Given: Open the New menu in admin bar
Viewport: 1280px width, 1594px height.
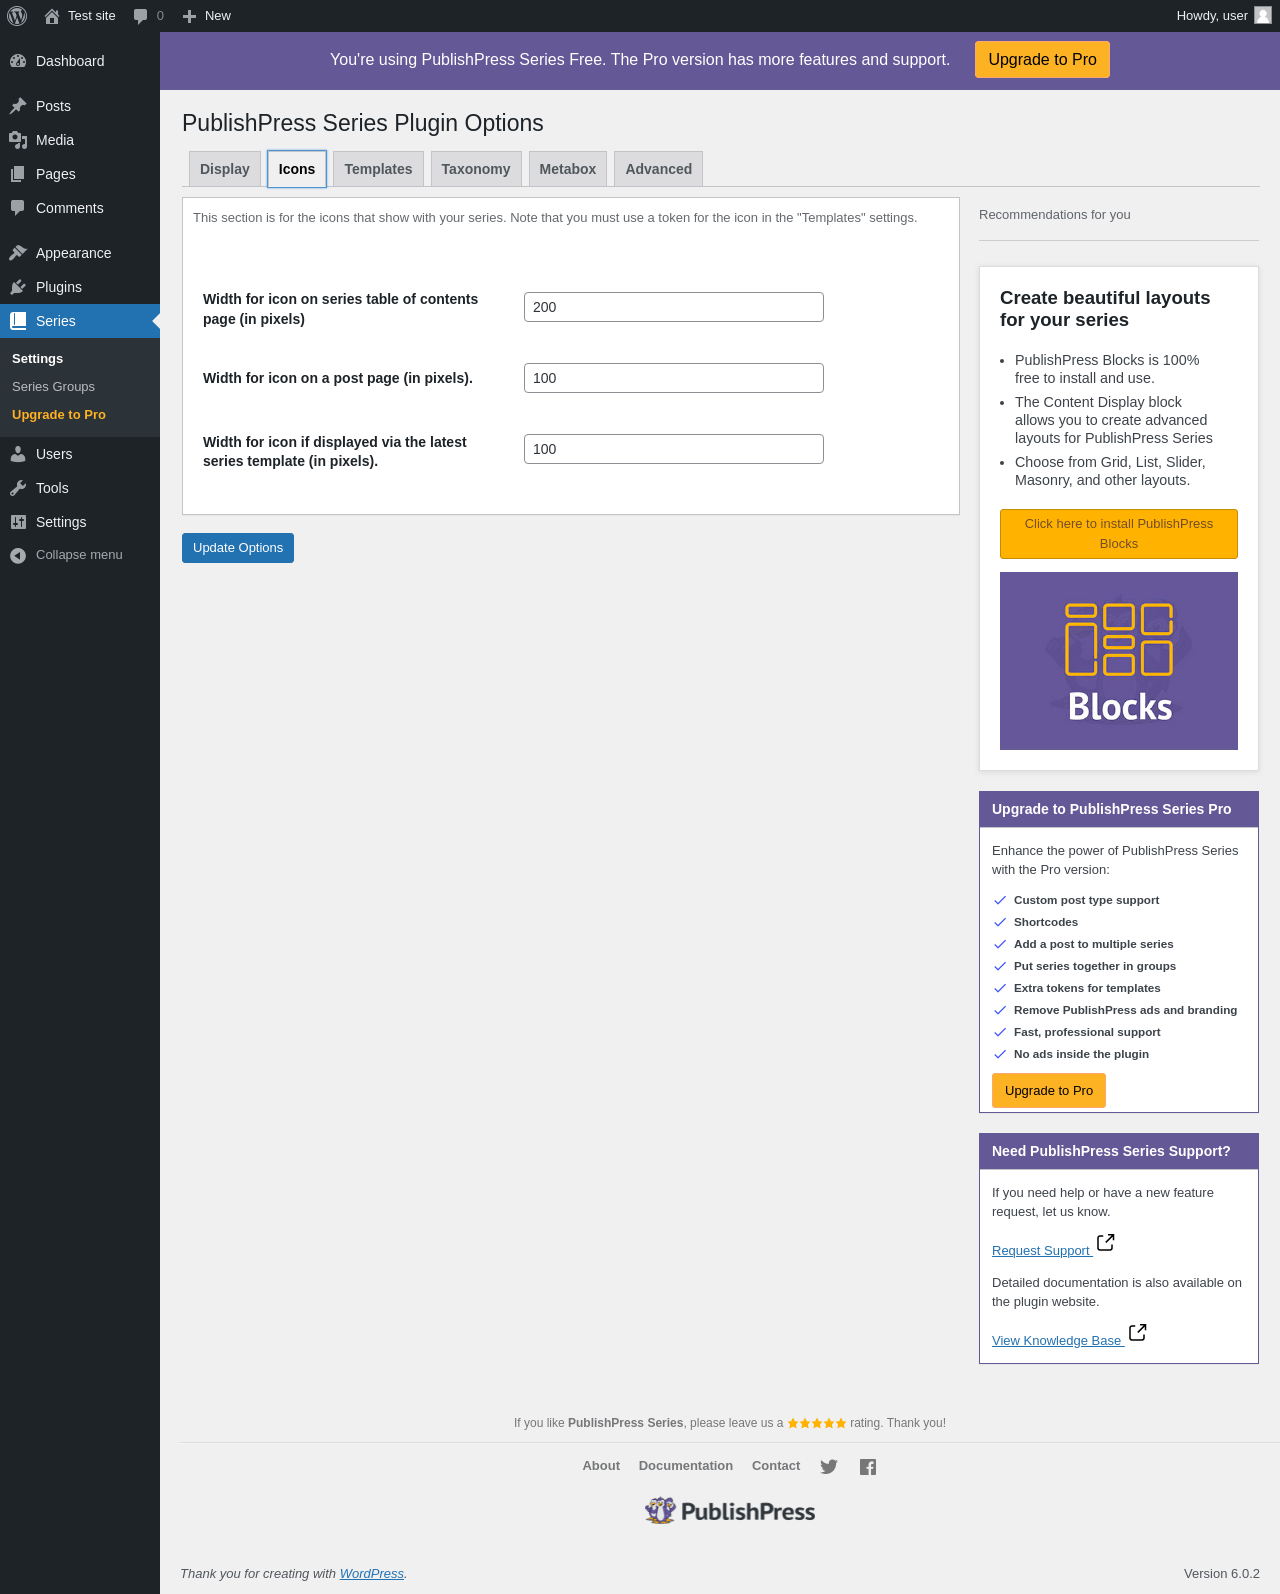Looking at the screenshot, I should 207,16.
